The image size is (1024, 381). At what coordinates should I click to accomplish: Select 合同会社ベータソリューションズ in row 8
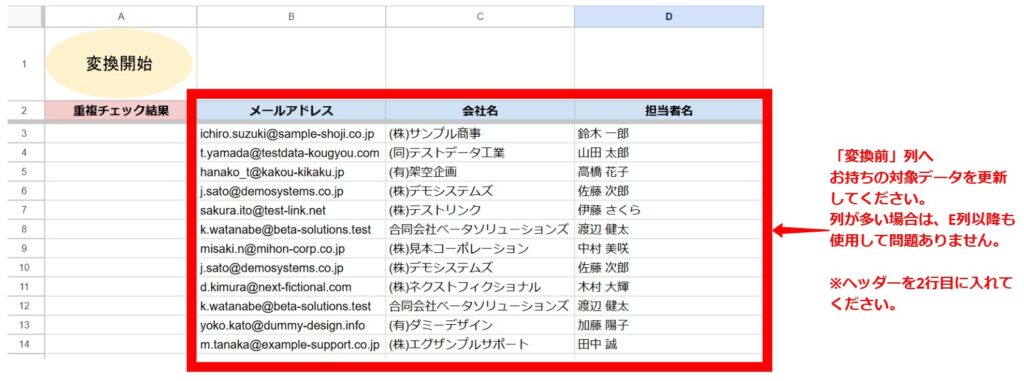click(x=480, y=229)
